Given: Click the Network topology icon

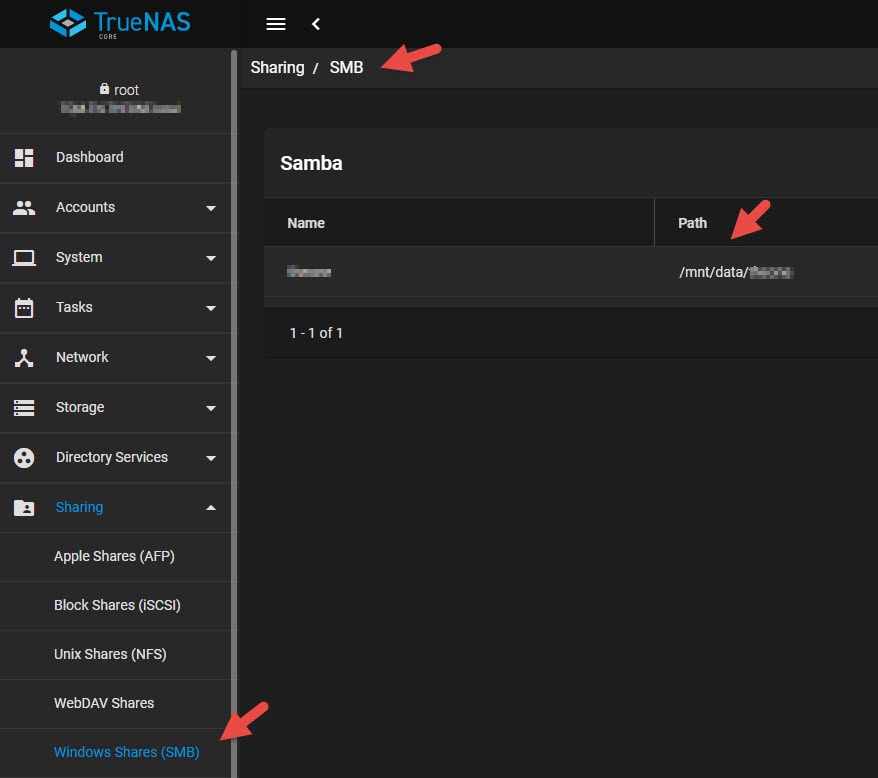Looking at the screenshot, I should pos(24,358).
